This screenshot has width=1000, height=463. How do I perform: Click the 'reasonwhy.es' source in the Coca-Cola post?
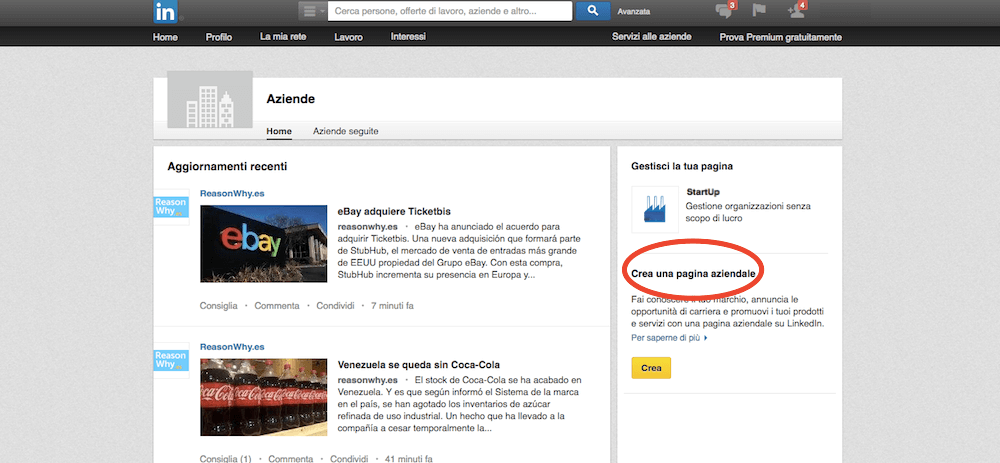(x=367, y=380)
